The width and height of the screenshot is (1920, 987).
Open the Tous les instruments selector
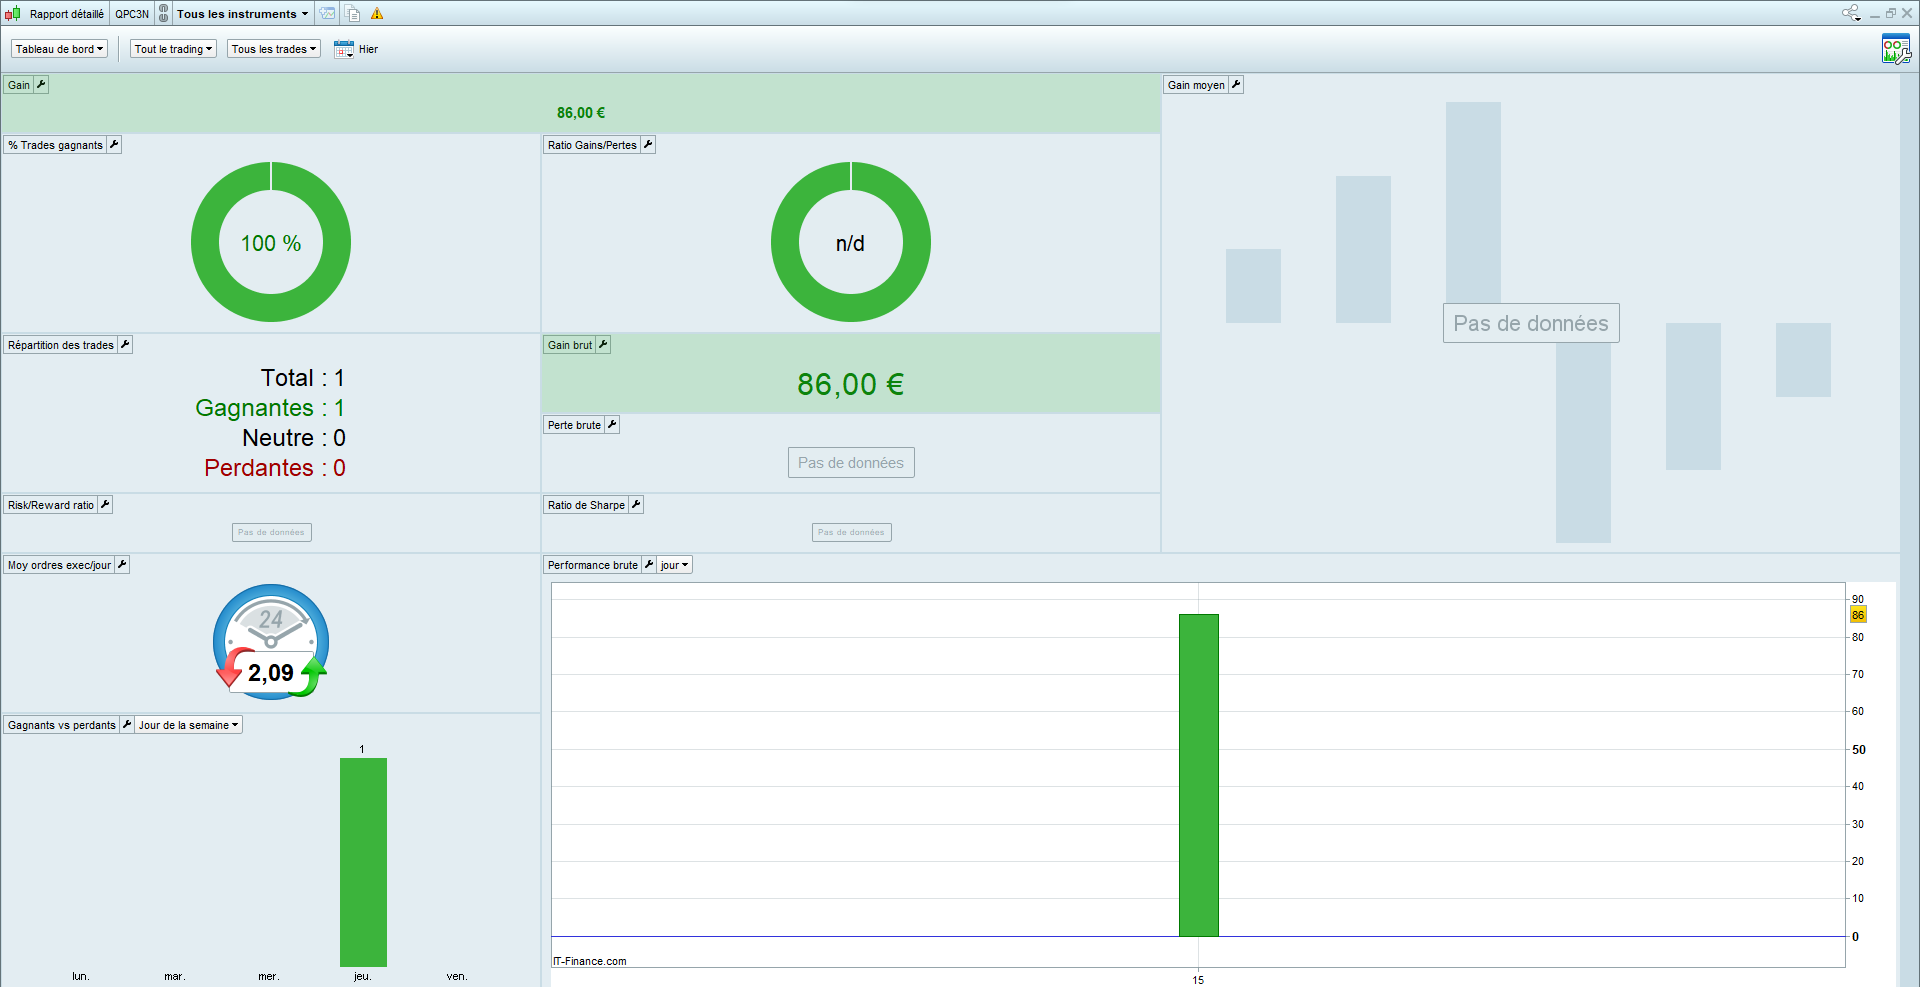(x=243, y=14)
